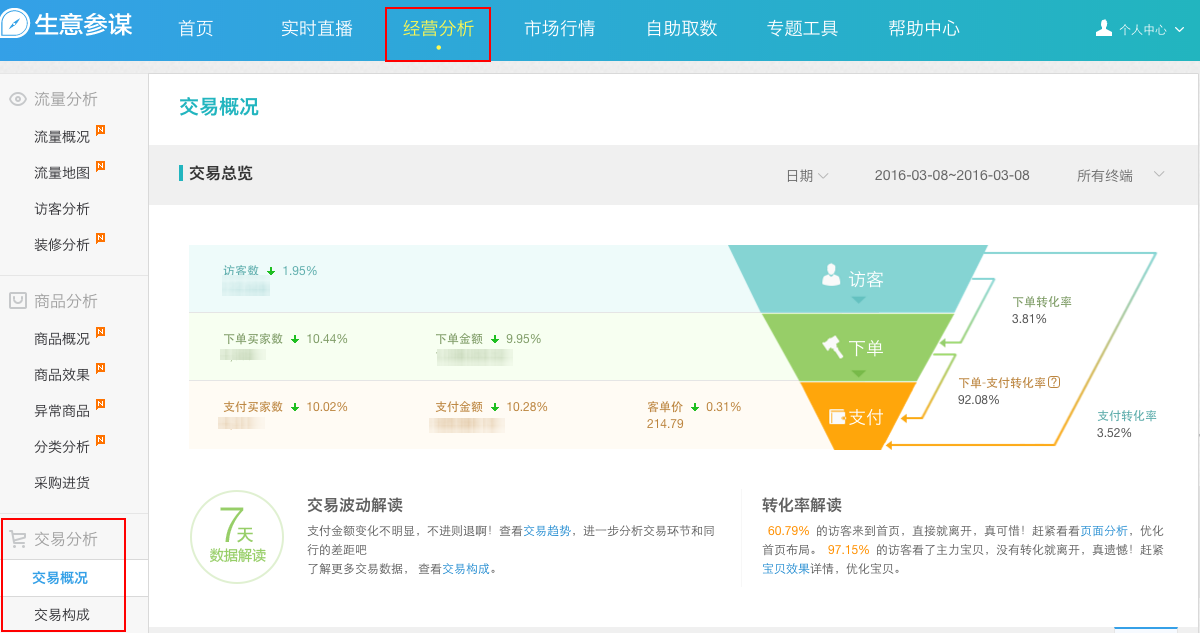
Task: Open 商品概况 in the sidebar
Action: (x=62, y=339)
